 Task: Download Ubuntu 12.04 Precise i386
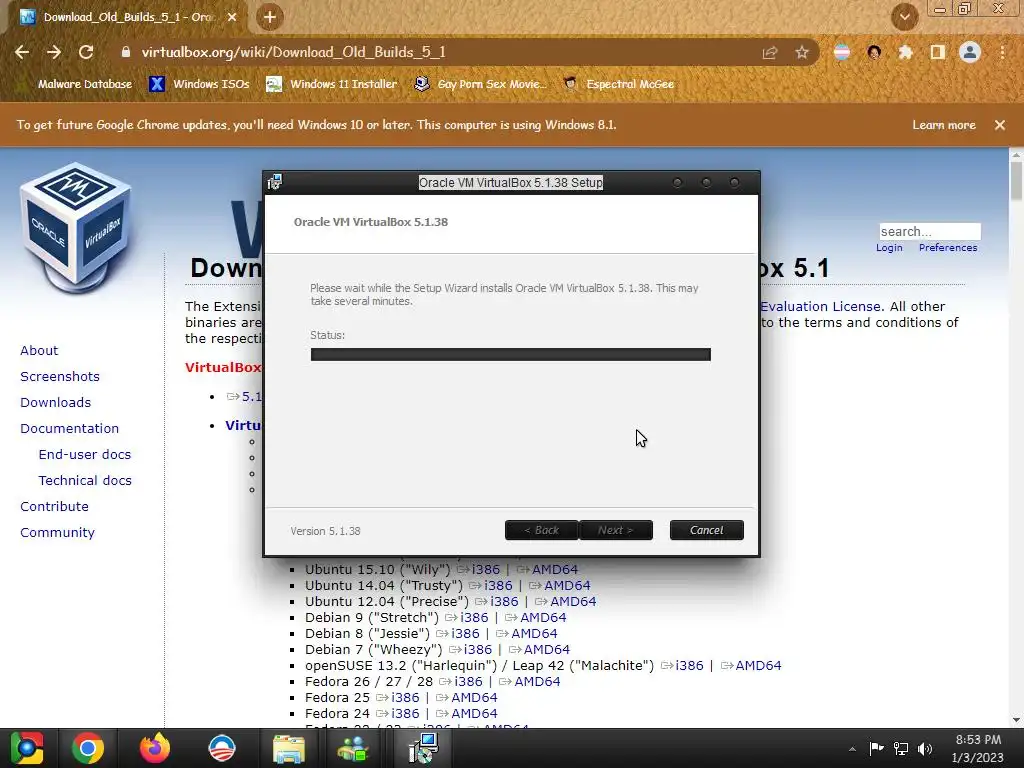(504, 601)
